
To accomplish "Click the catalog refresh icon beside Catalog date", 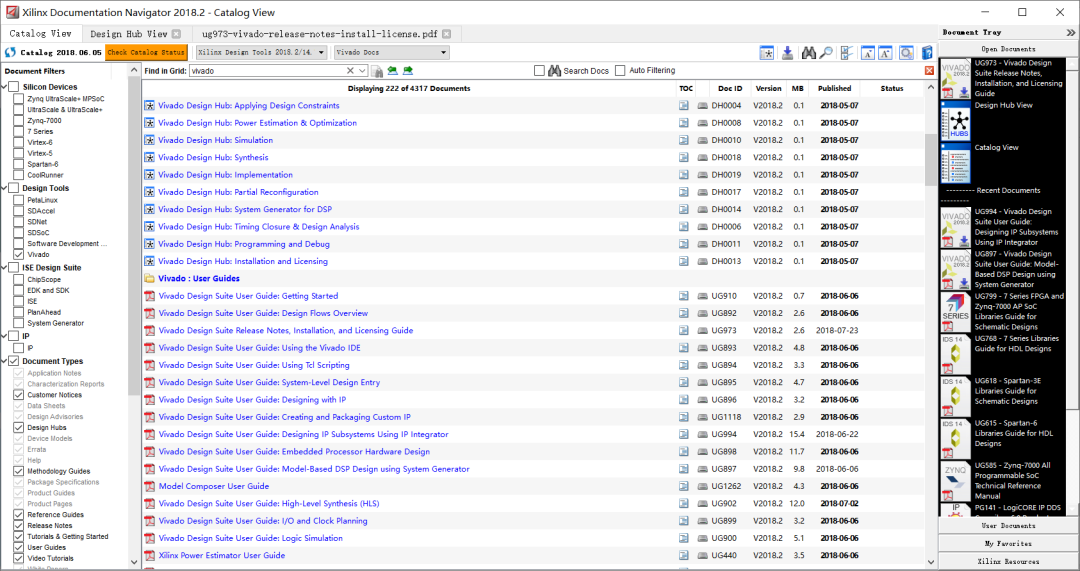I will [10, 52].
